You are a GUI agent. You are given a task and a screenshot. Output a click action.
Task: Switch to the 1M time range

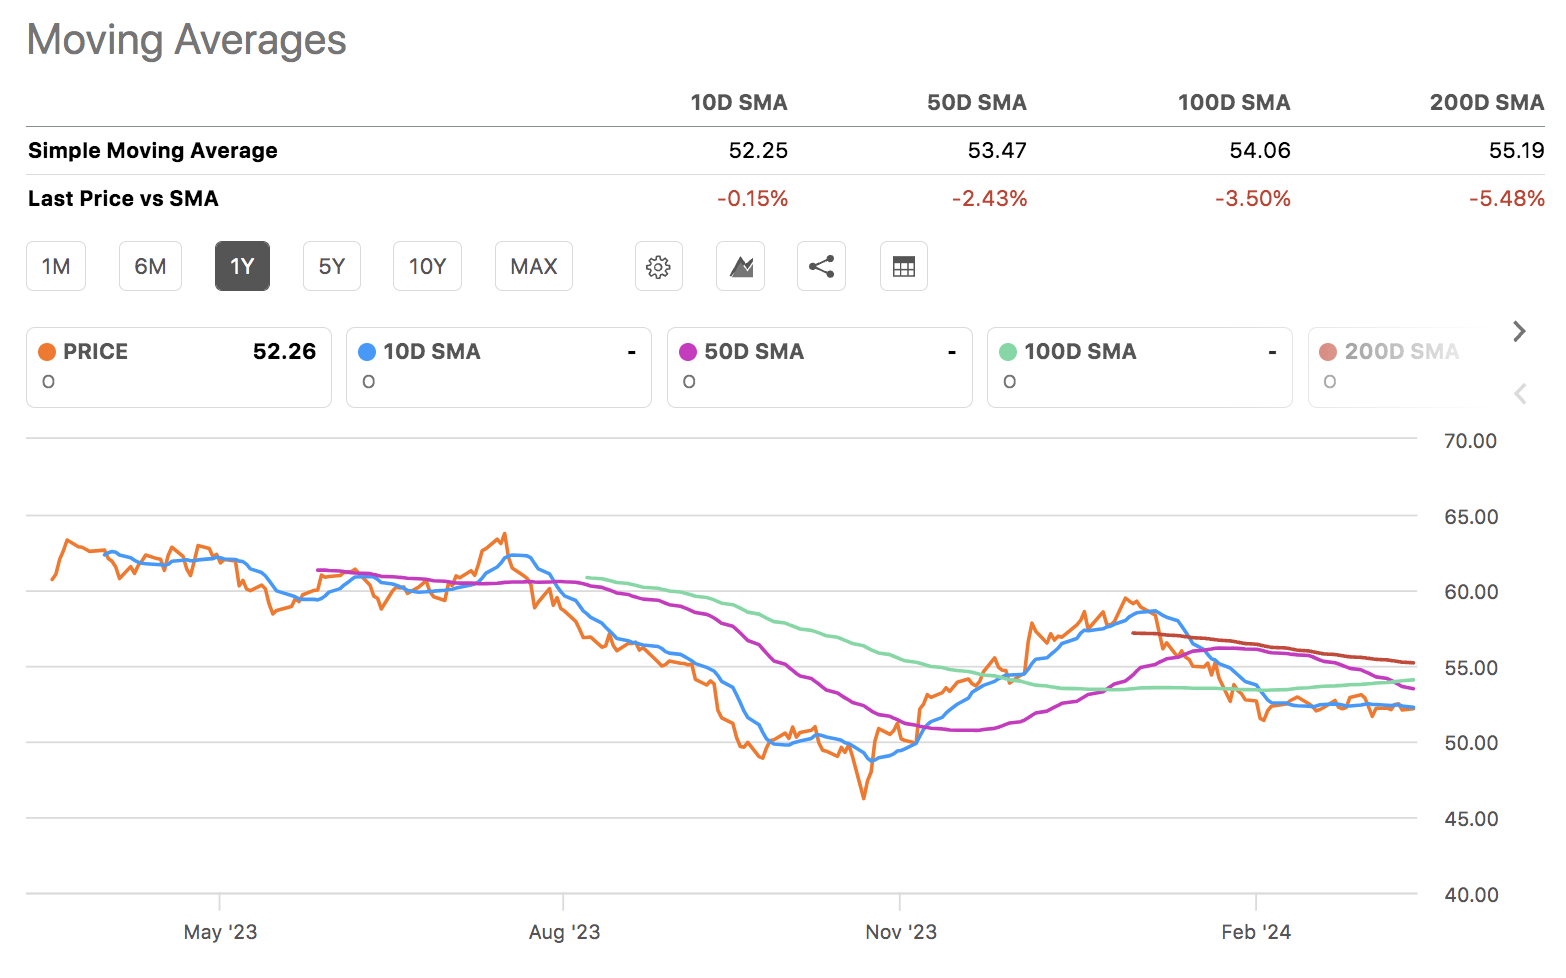click(x=56, y=266)
